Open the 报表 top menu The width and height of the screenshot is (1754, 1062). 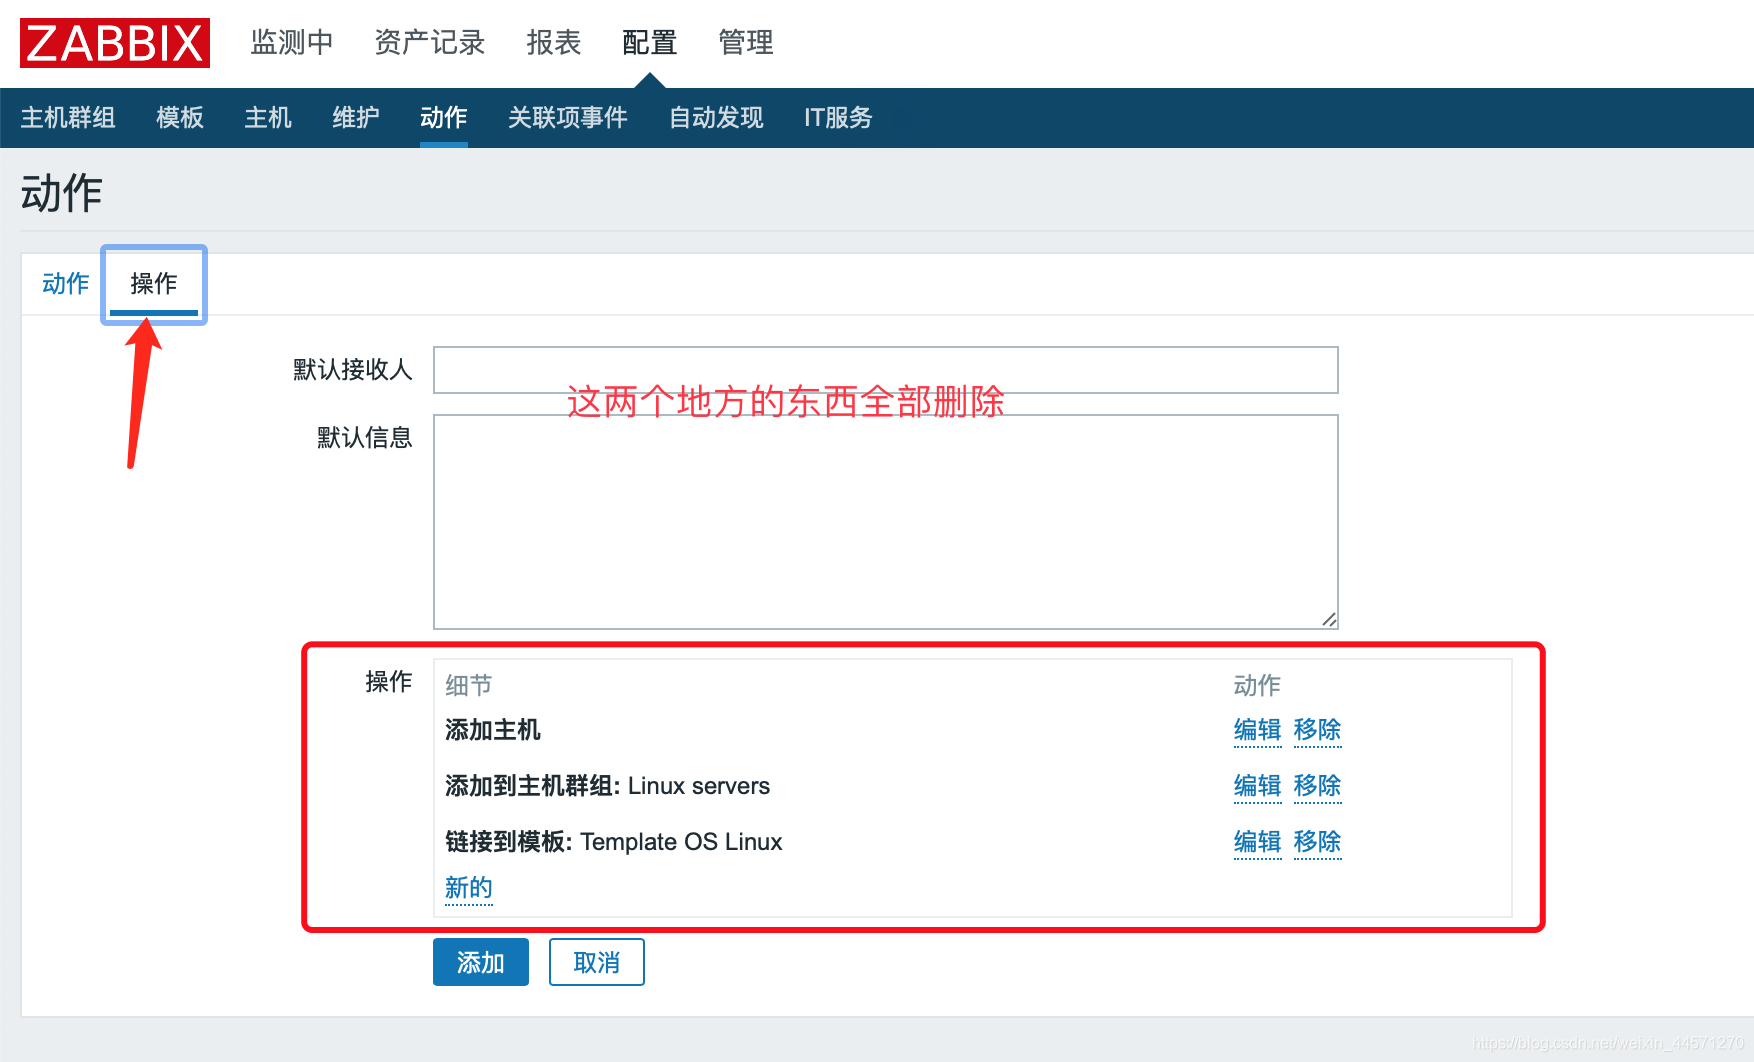point(554,42)
